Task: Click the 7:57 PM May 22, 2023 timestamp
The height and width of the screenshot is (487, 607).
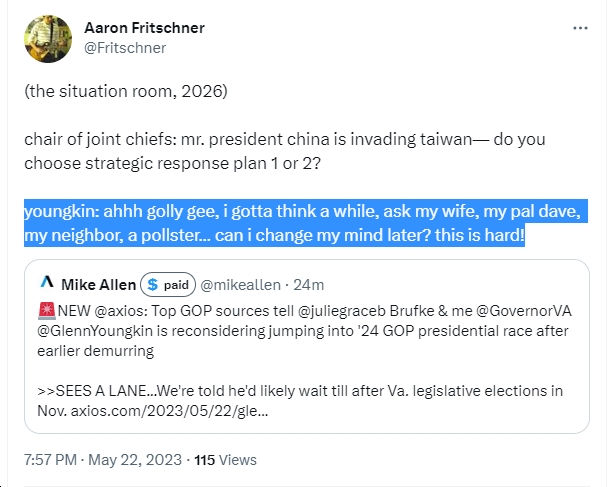Action: [103, 460]
